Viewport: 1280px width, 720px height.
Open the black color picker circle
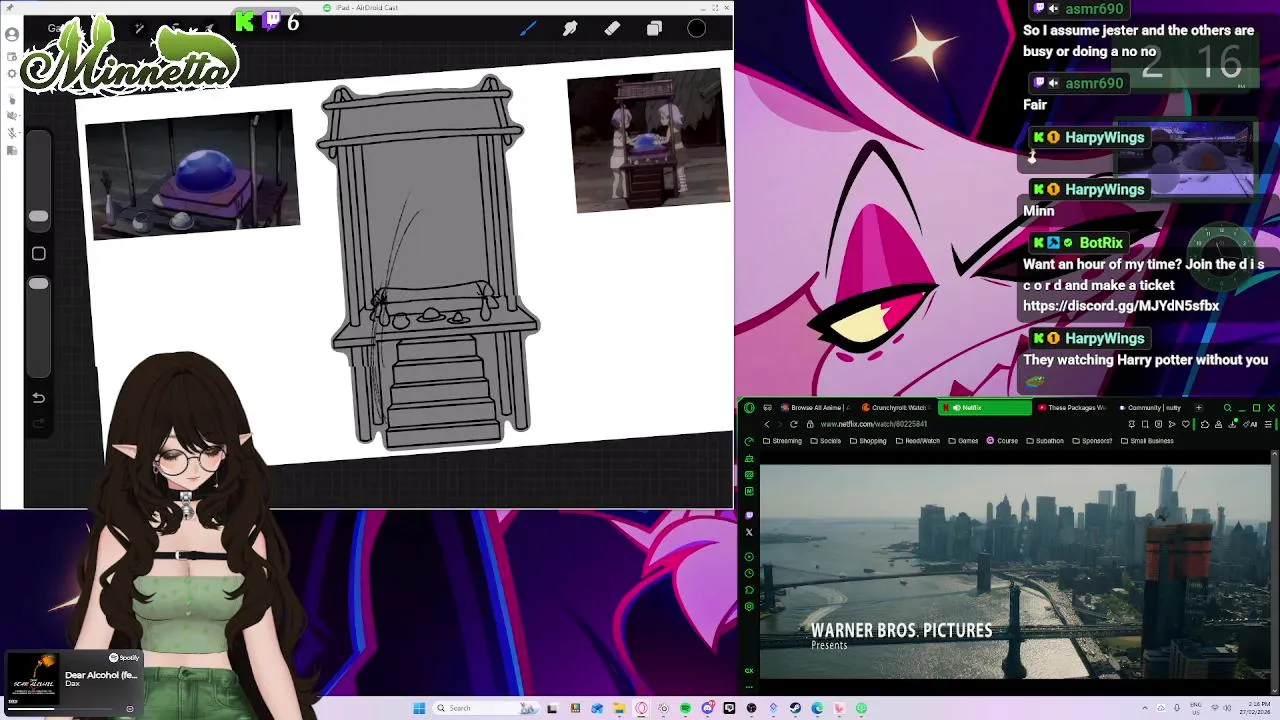[x=697, y=28]
